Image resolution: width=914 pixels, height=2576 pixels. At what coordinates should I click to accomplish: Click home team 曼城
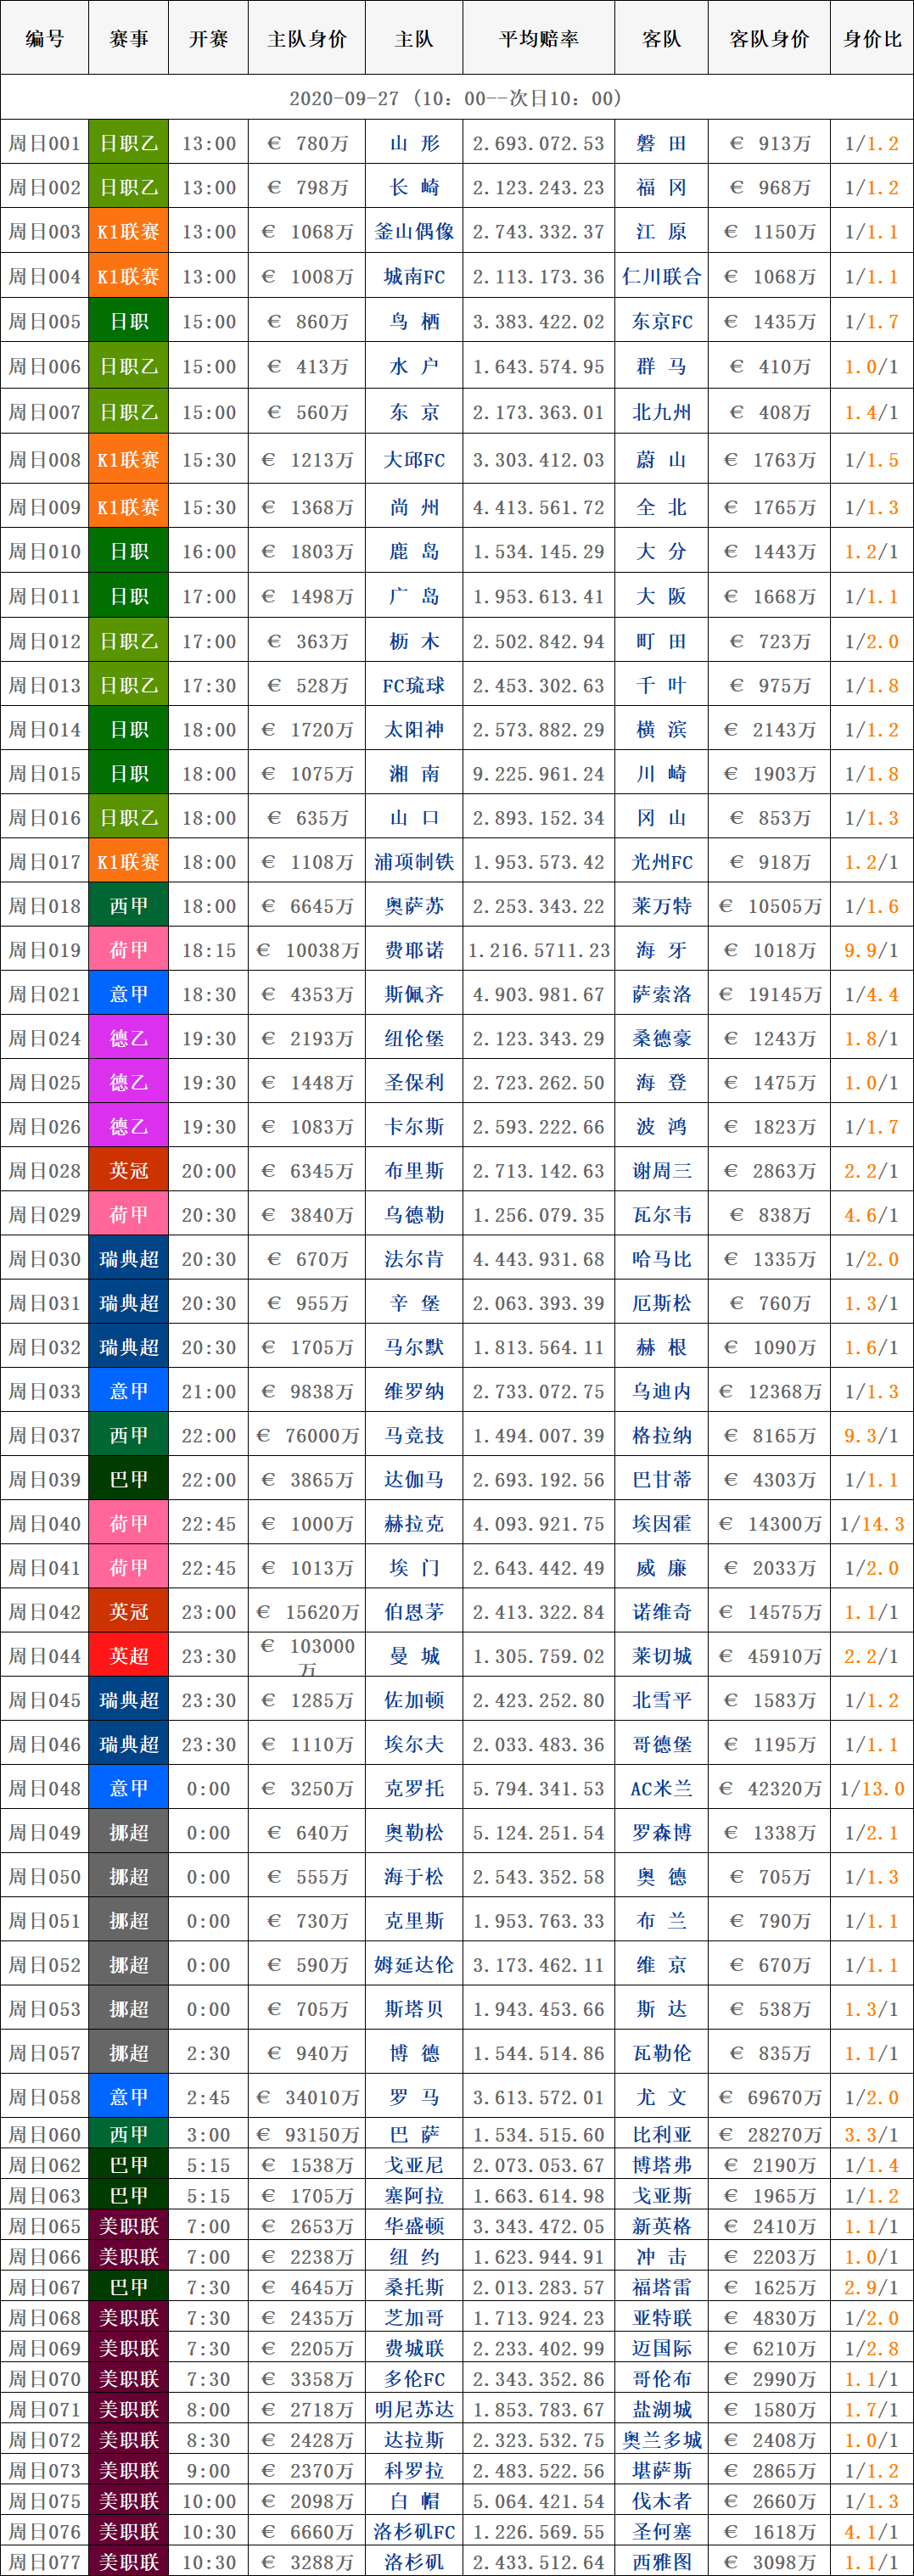pyautogui.click(x=414, y=1656)
